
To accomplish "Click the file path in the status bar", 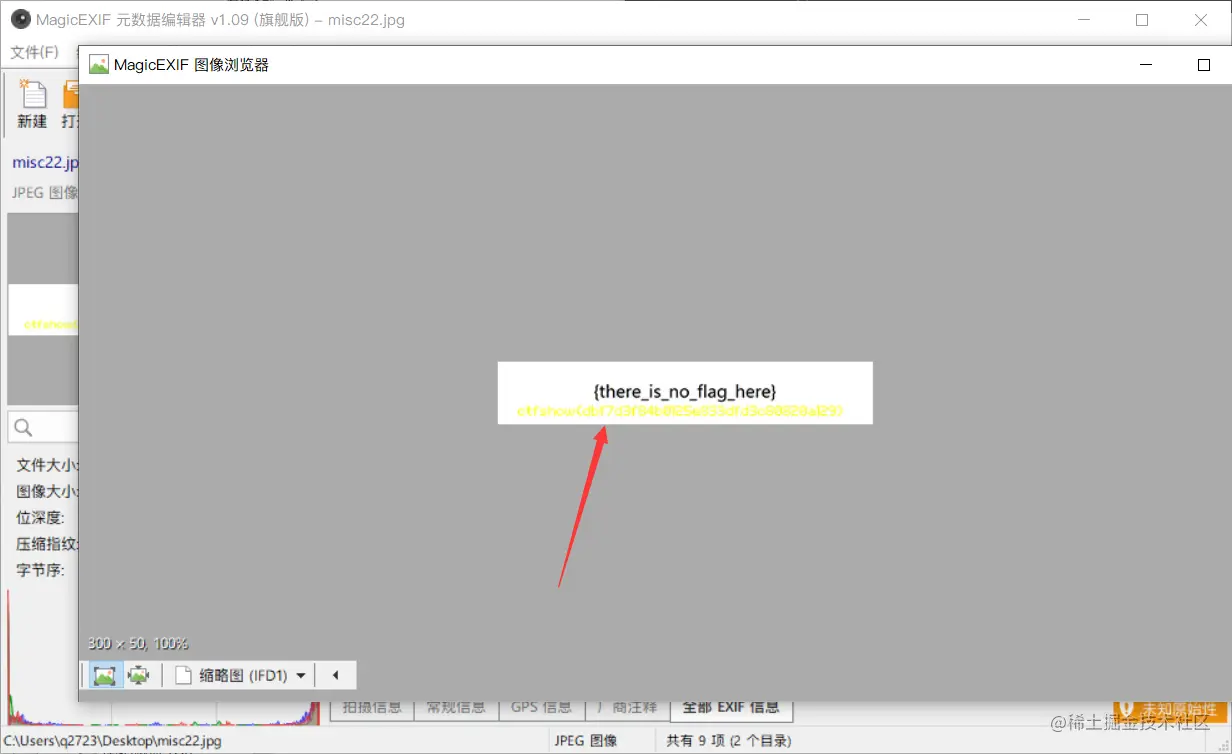I will 112,741.
